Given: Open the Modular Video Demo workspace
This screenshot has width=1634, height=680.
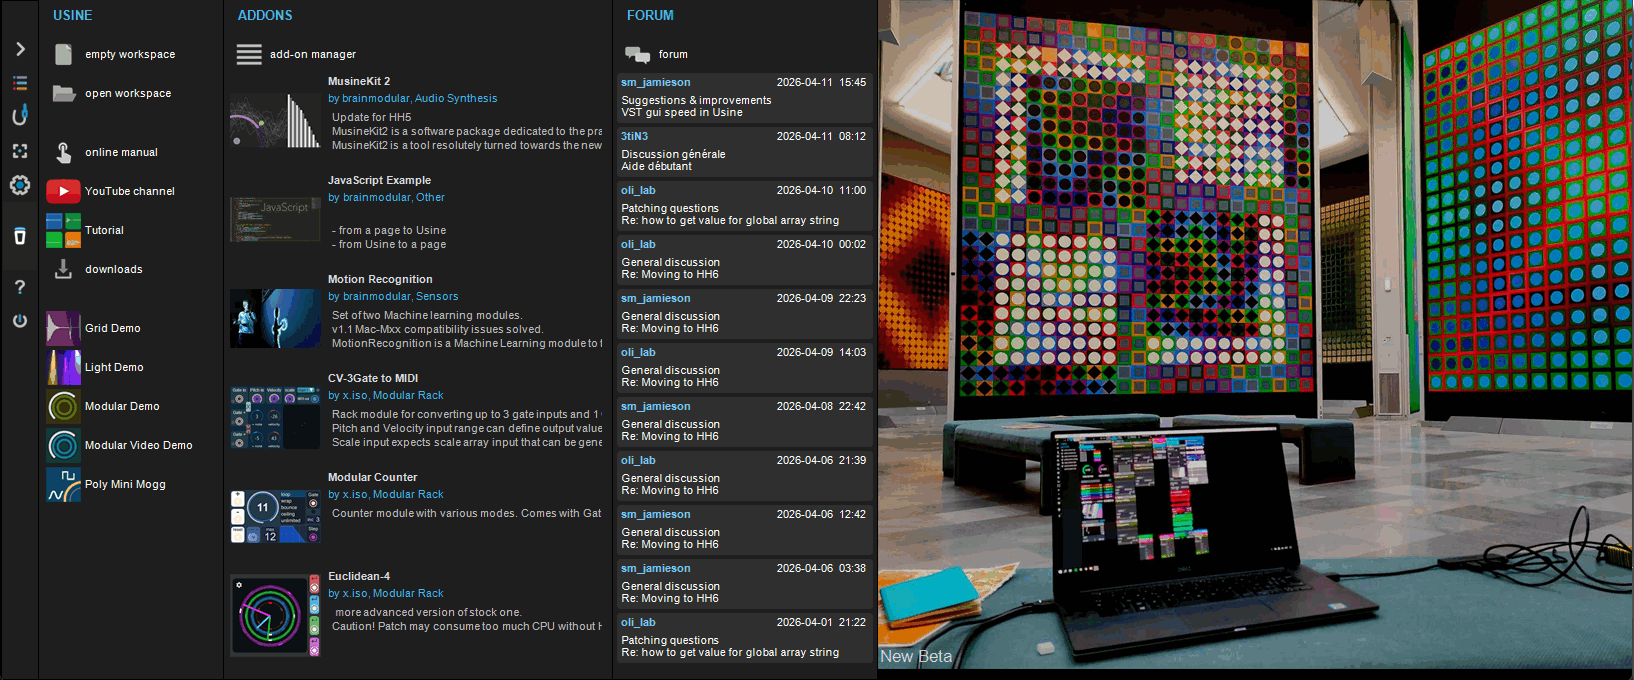Looking at the screenshot, I should click(139, 445).
